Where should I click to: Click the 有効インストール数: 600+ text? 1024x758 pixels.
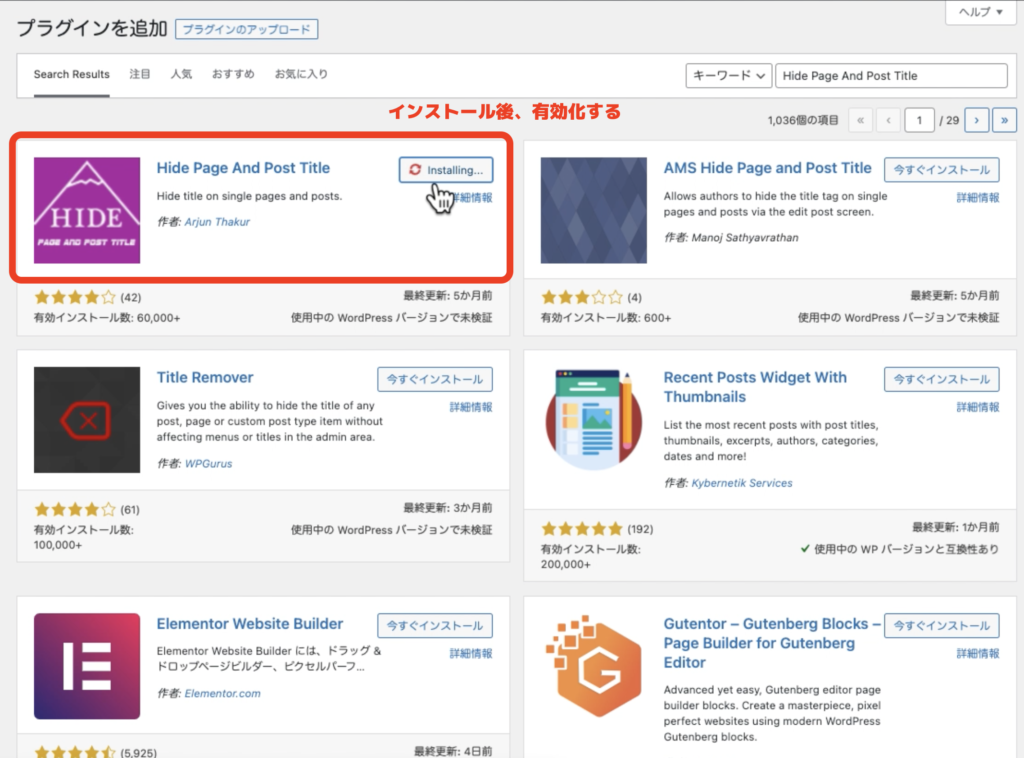tap(606, 318)
